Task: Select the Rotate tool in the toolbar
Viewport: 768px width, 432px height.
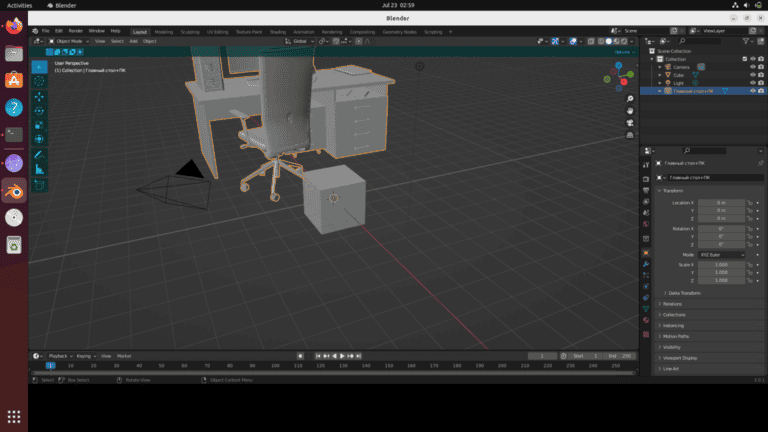Action: pos(40,111)
